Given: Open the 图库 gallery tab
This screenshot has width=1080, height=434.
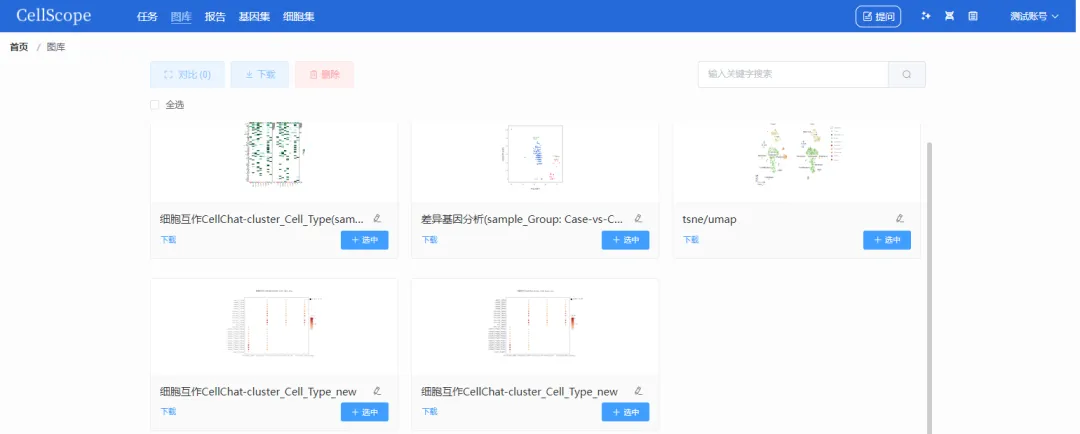Looking at the screenshot, I should (x=181, y=17).
